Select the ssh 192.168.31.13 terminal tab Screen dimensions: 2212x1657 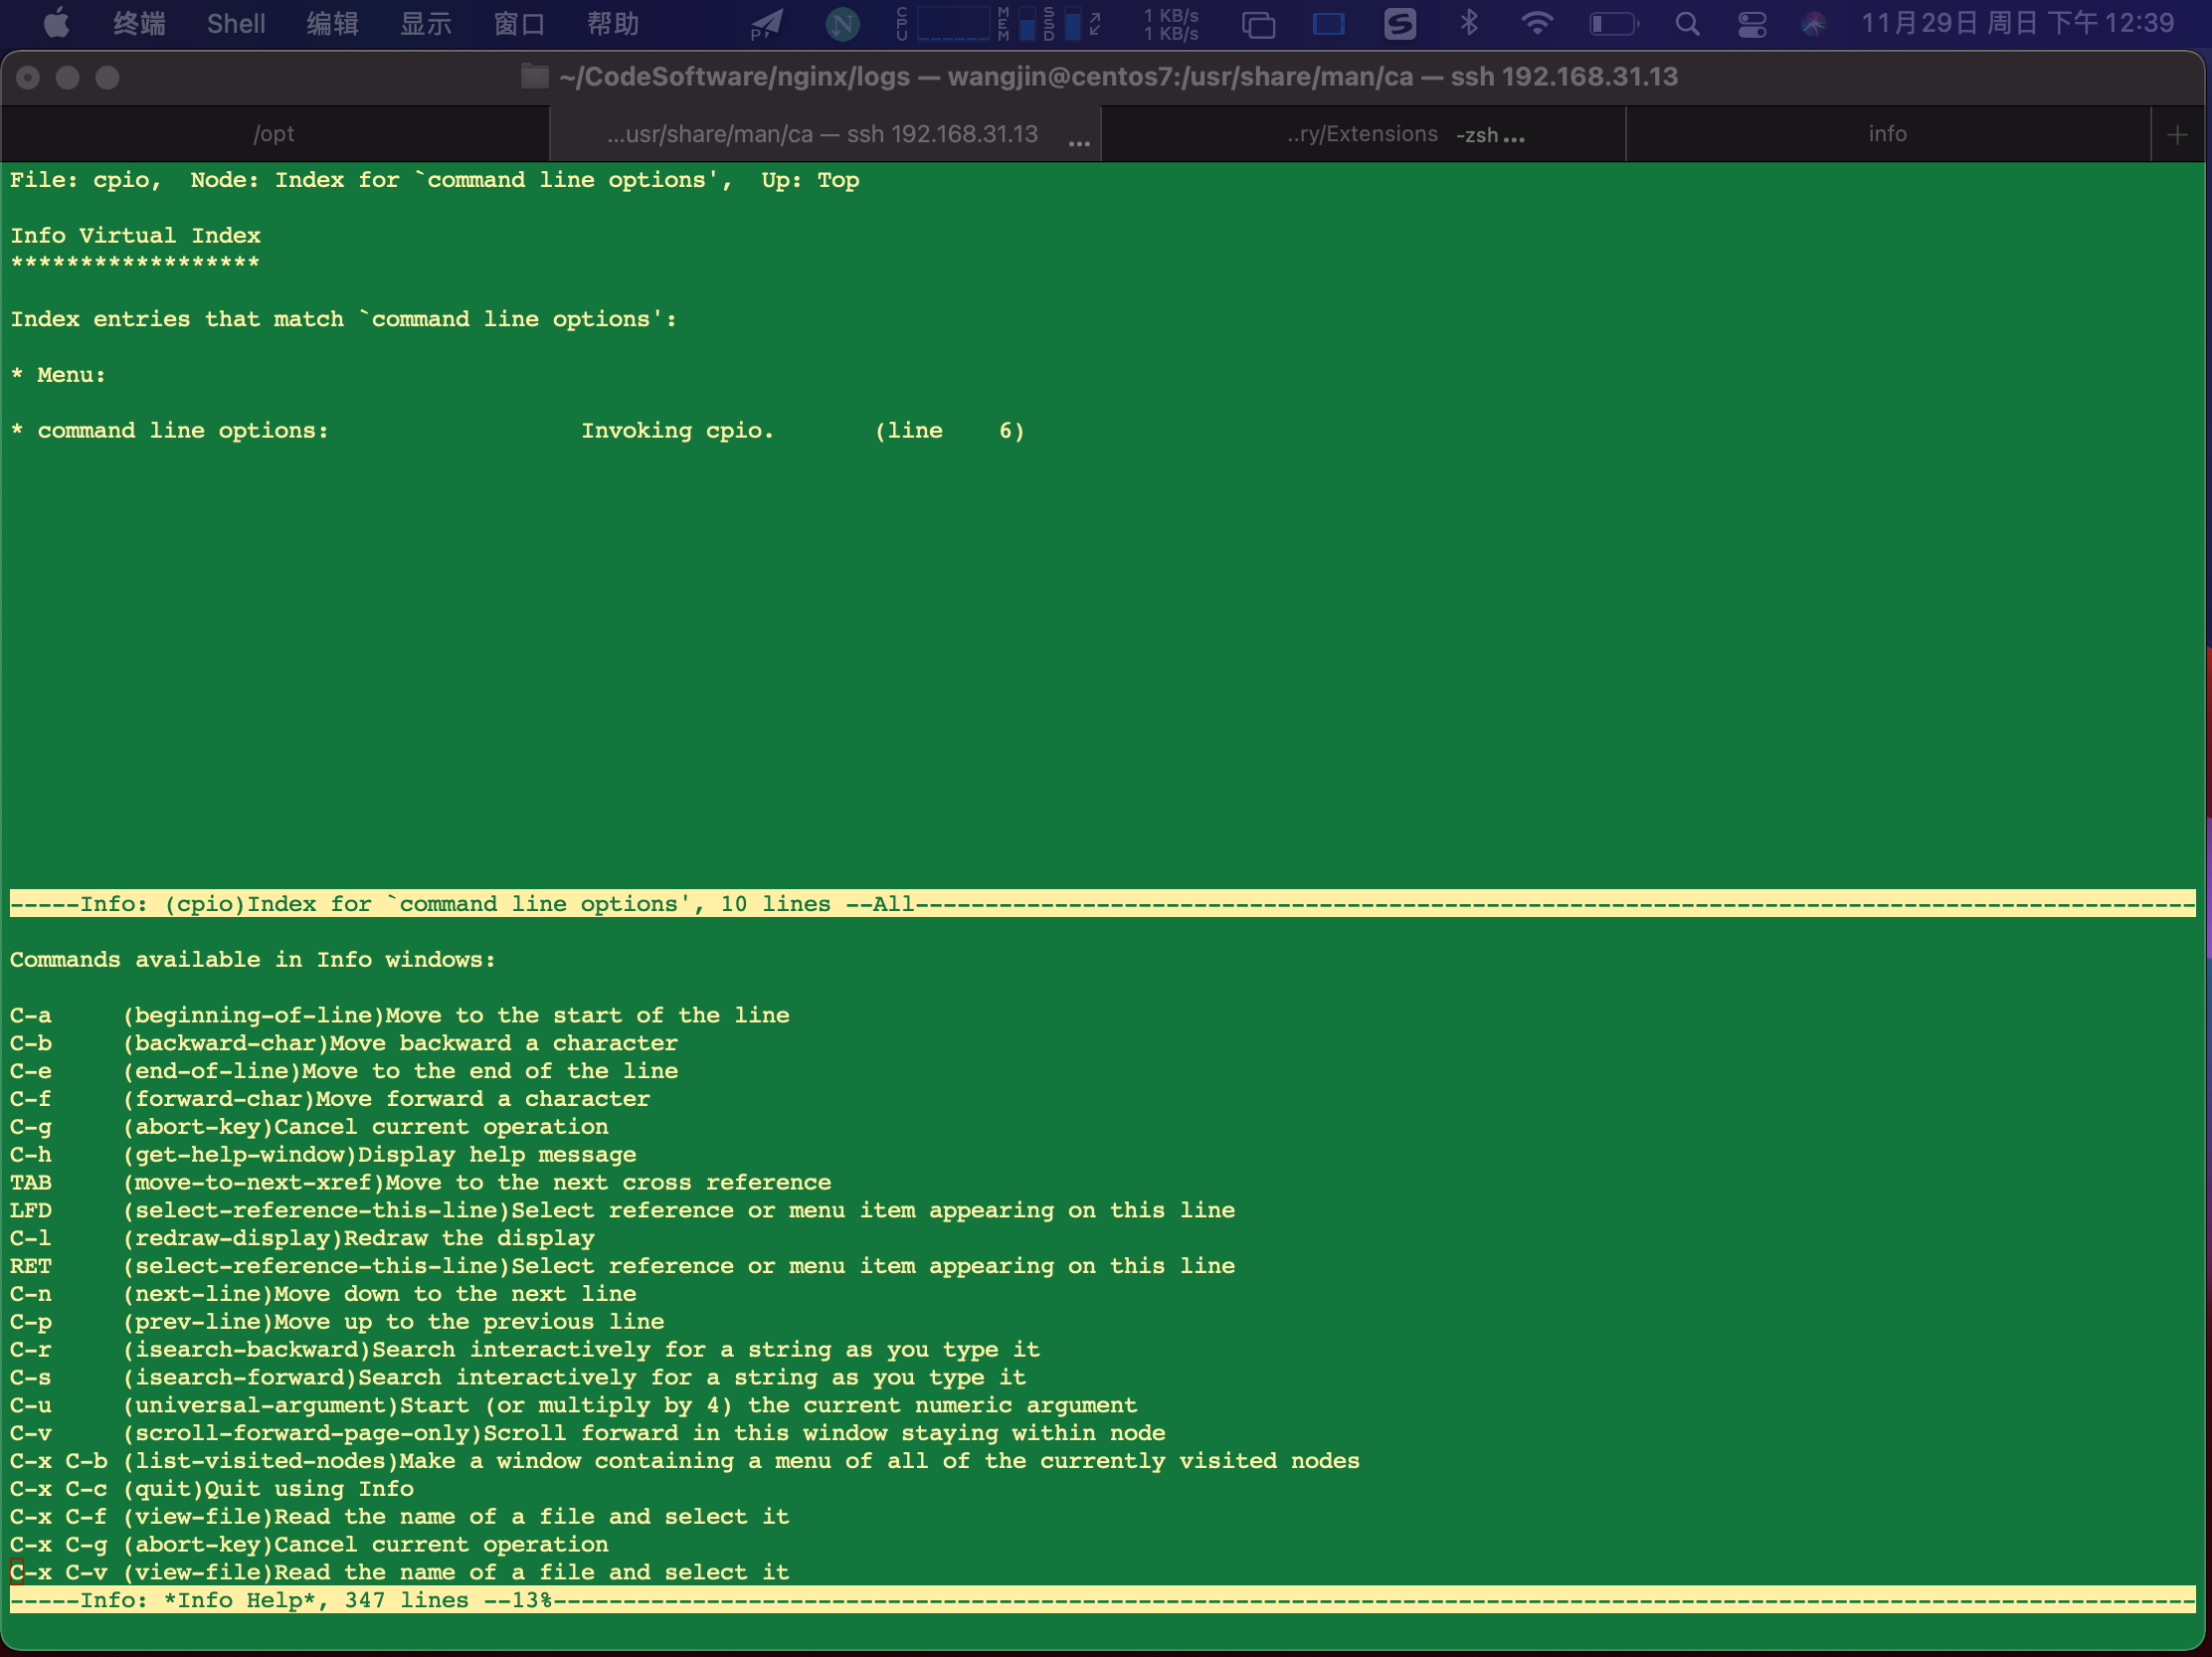click(x=824, y=134)
